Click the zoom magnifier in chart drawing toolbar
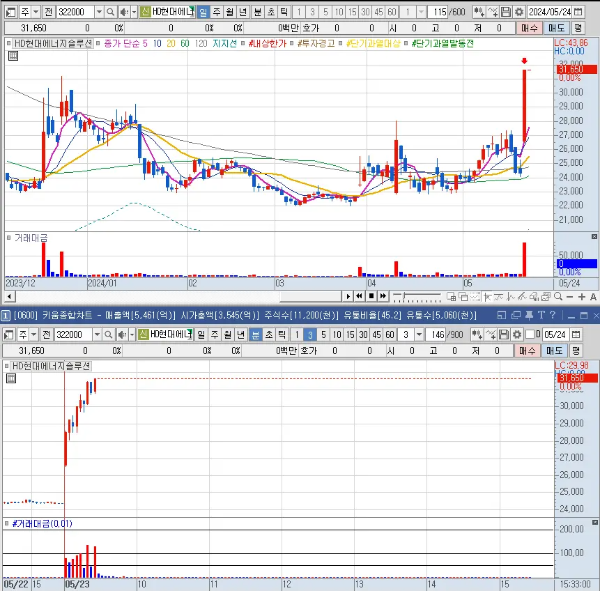The image size is (600, 591). 558,296
